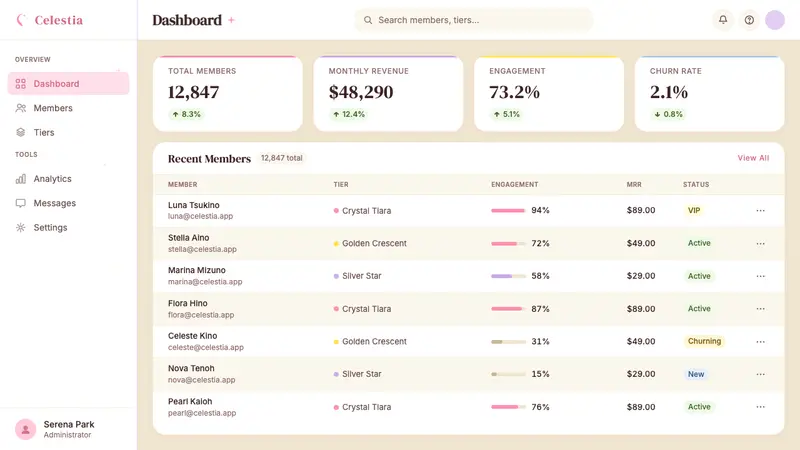
Task: Open row options for Marina Mizuno
Action: click(760, 276)
